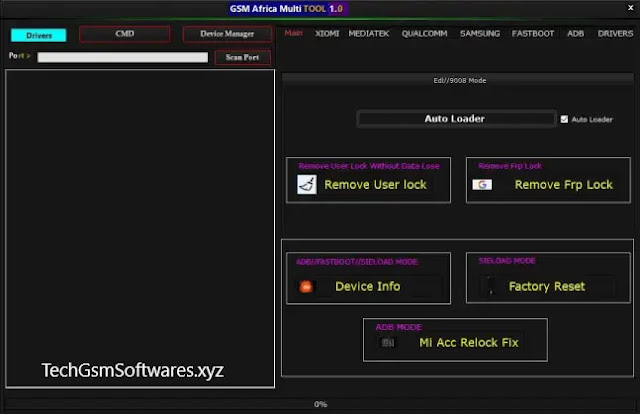This screenshot has height=414, width=640.
Task: Click the Mi icon beside Mi Acc Relock Fix
Action: pos(388,343)
